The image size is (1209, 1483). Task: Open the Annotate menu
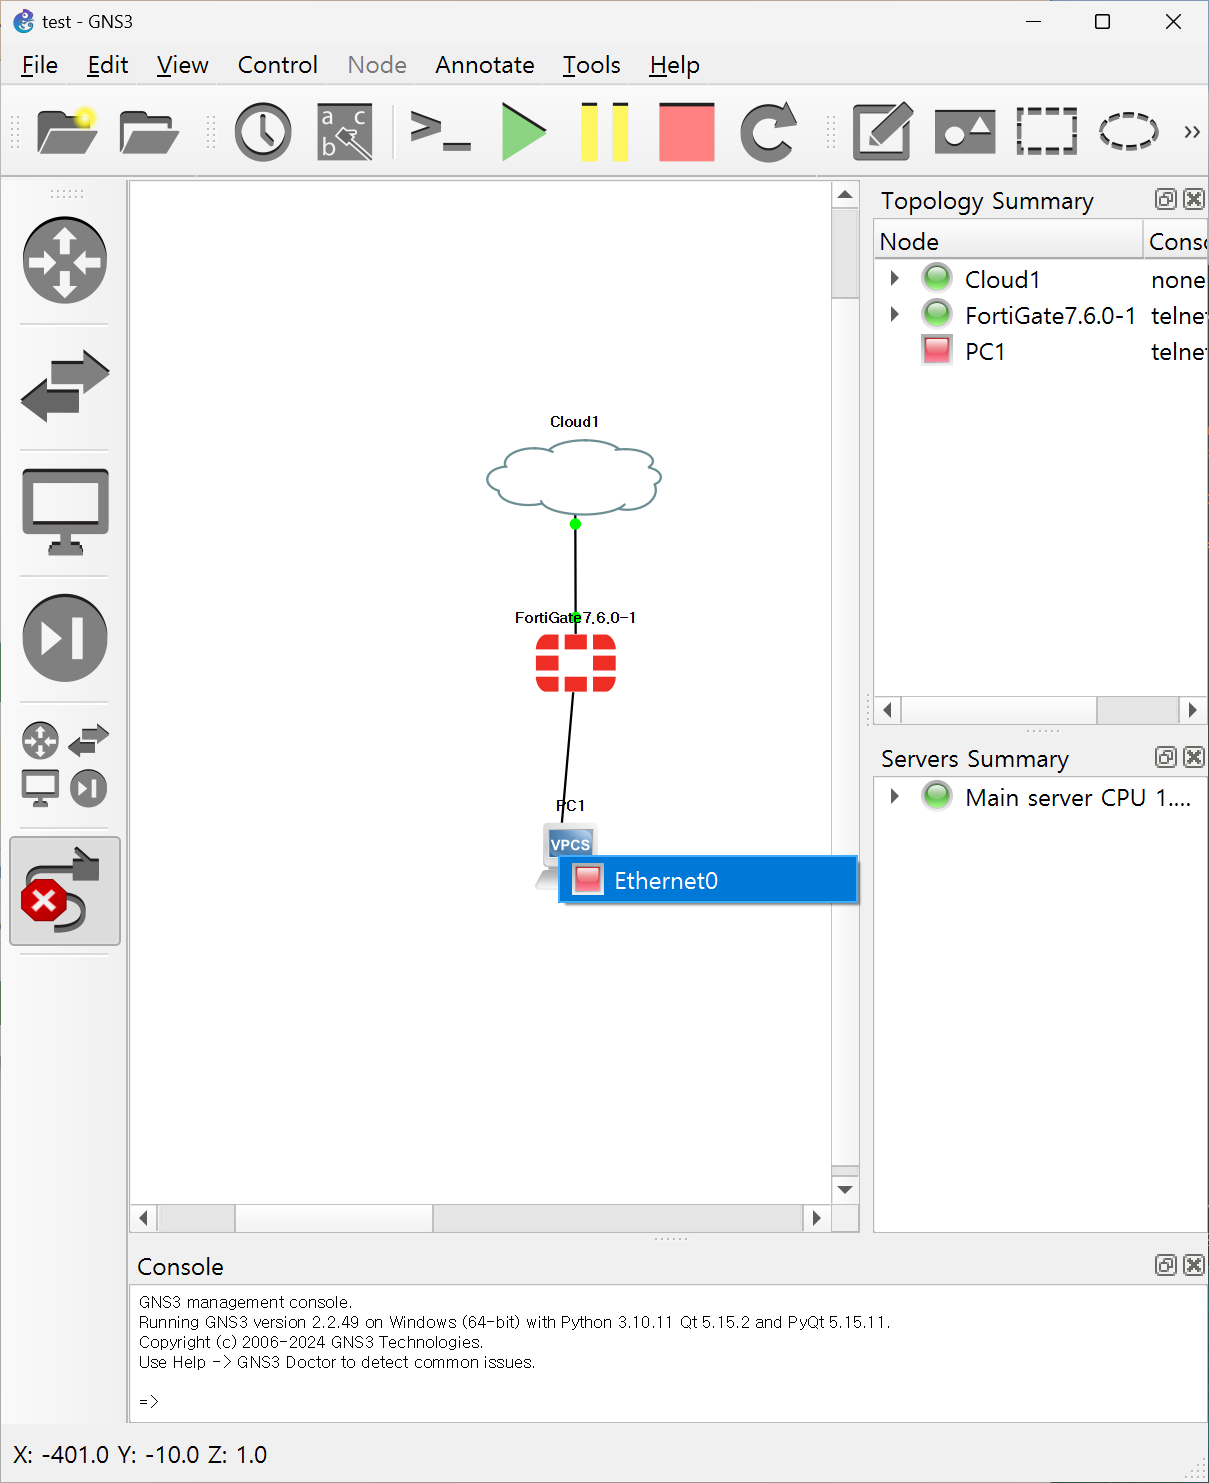tap(485, 65)
